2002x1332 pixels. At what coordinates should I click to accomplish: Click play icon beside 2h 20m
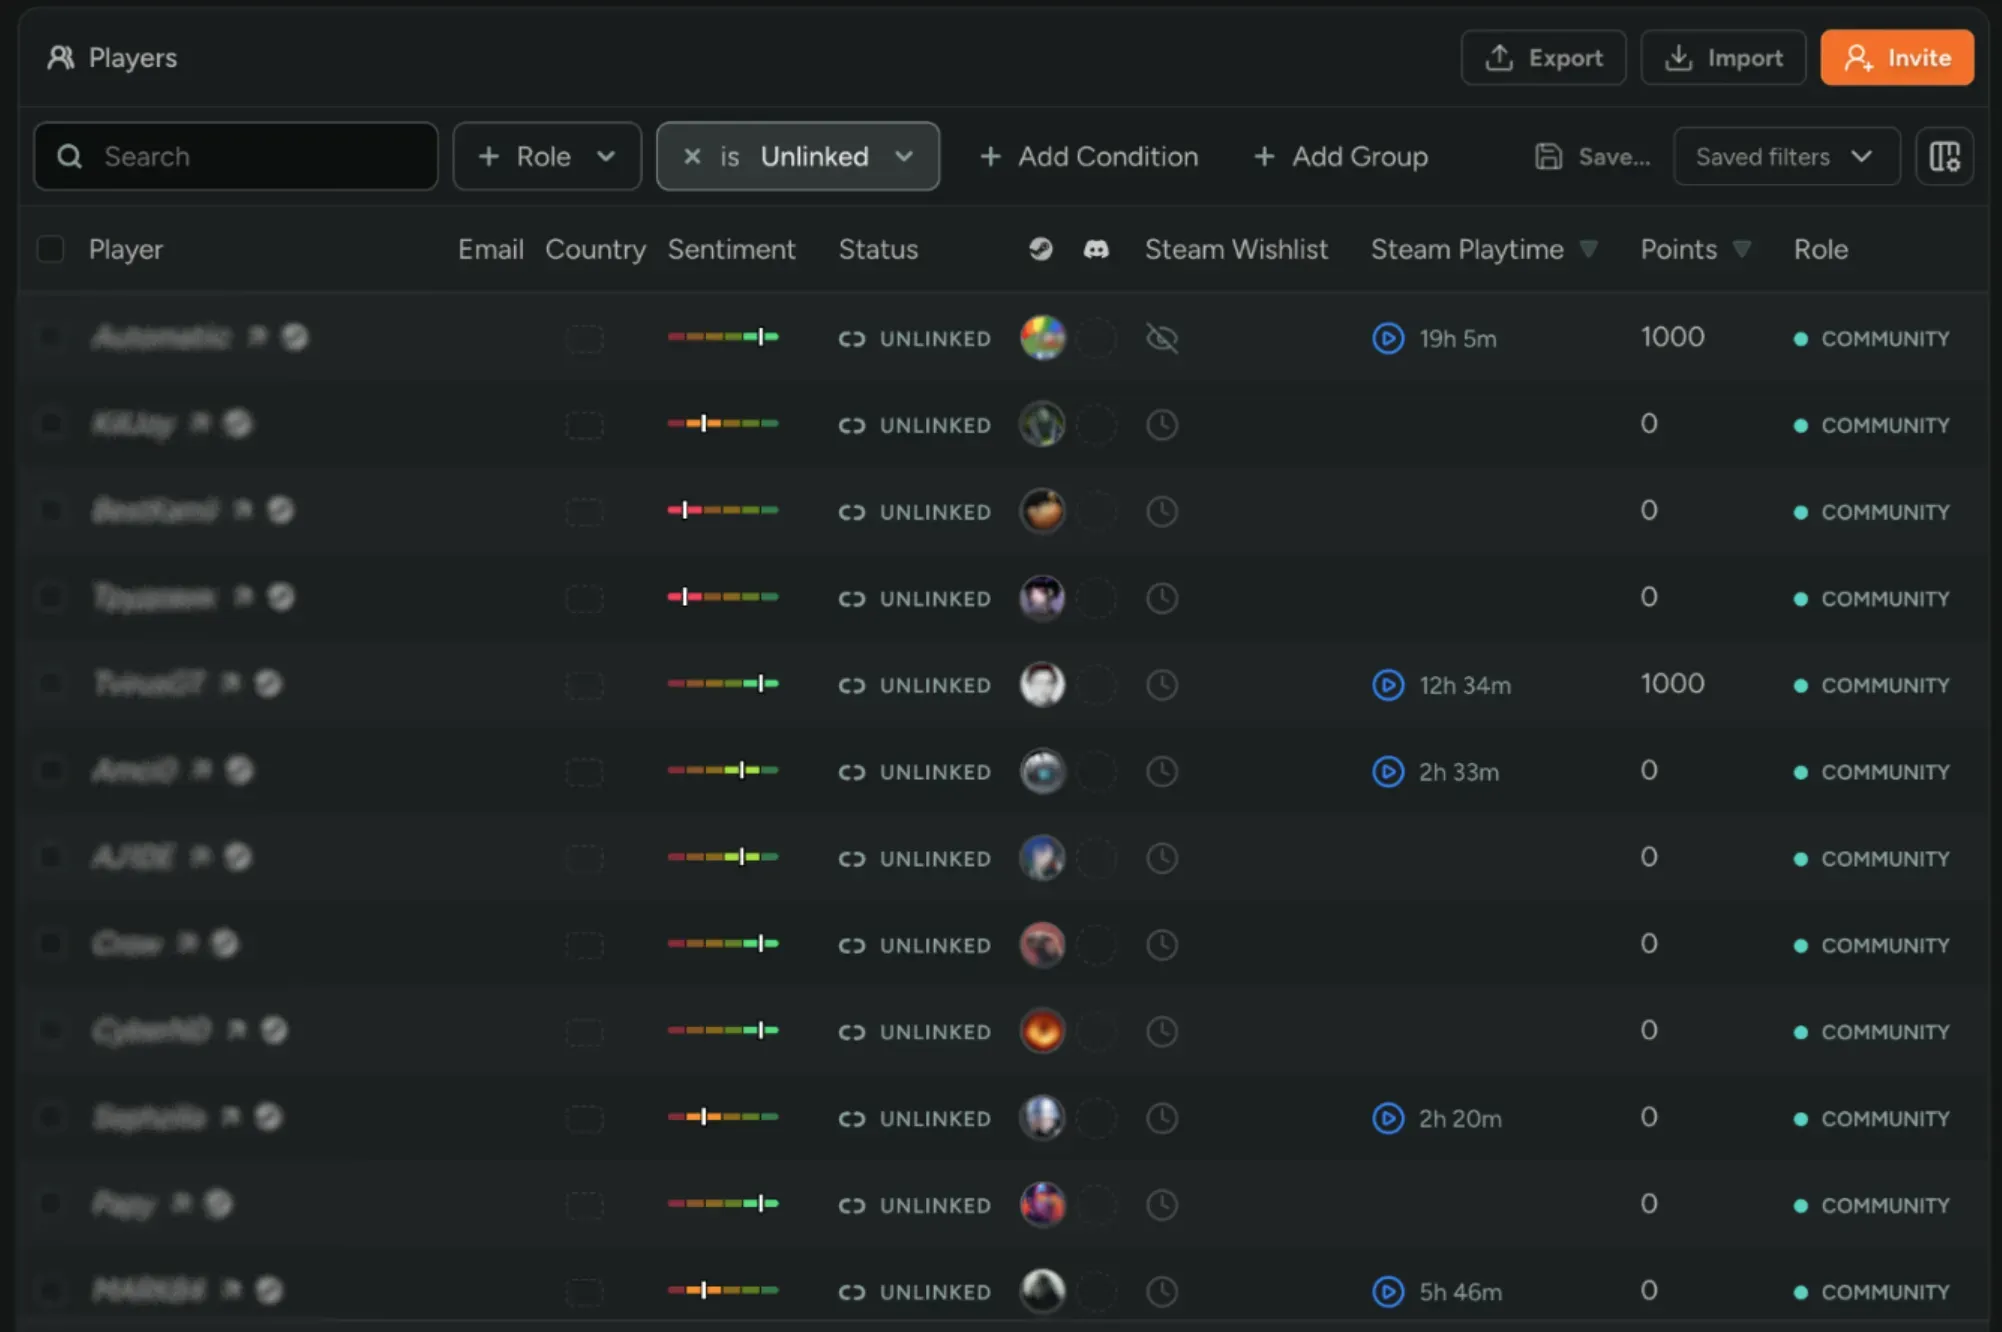1388,1118
